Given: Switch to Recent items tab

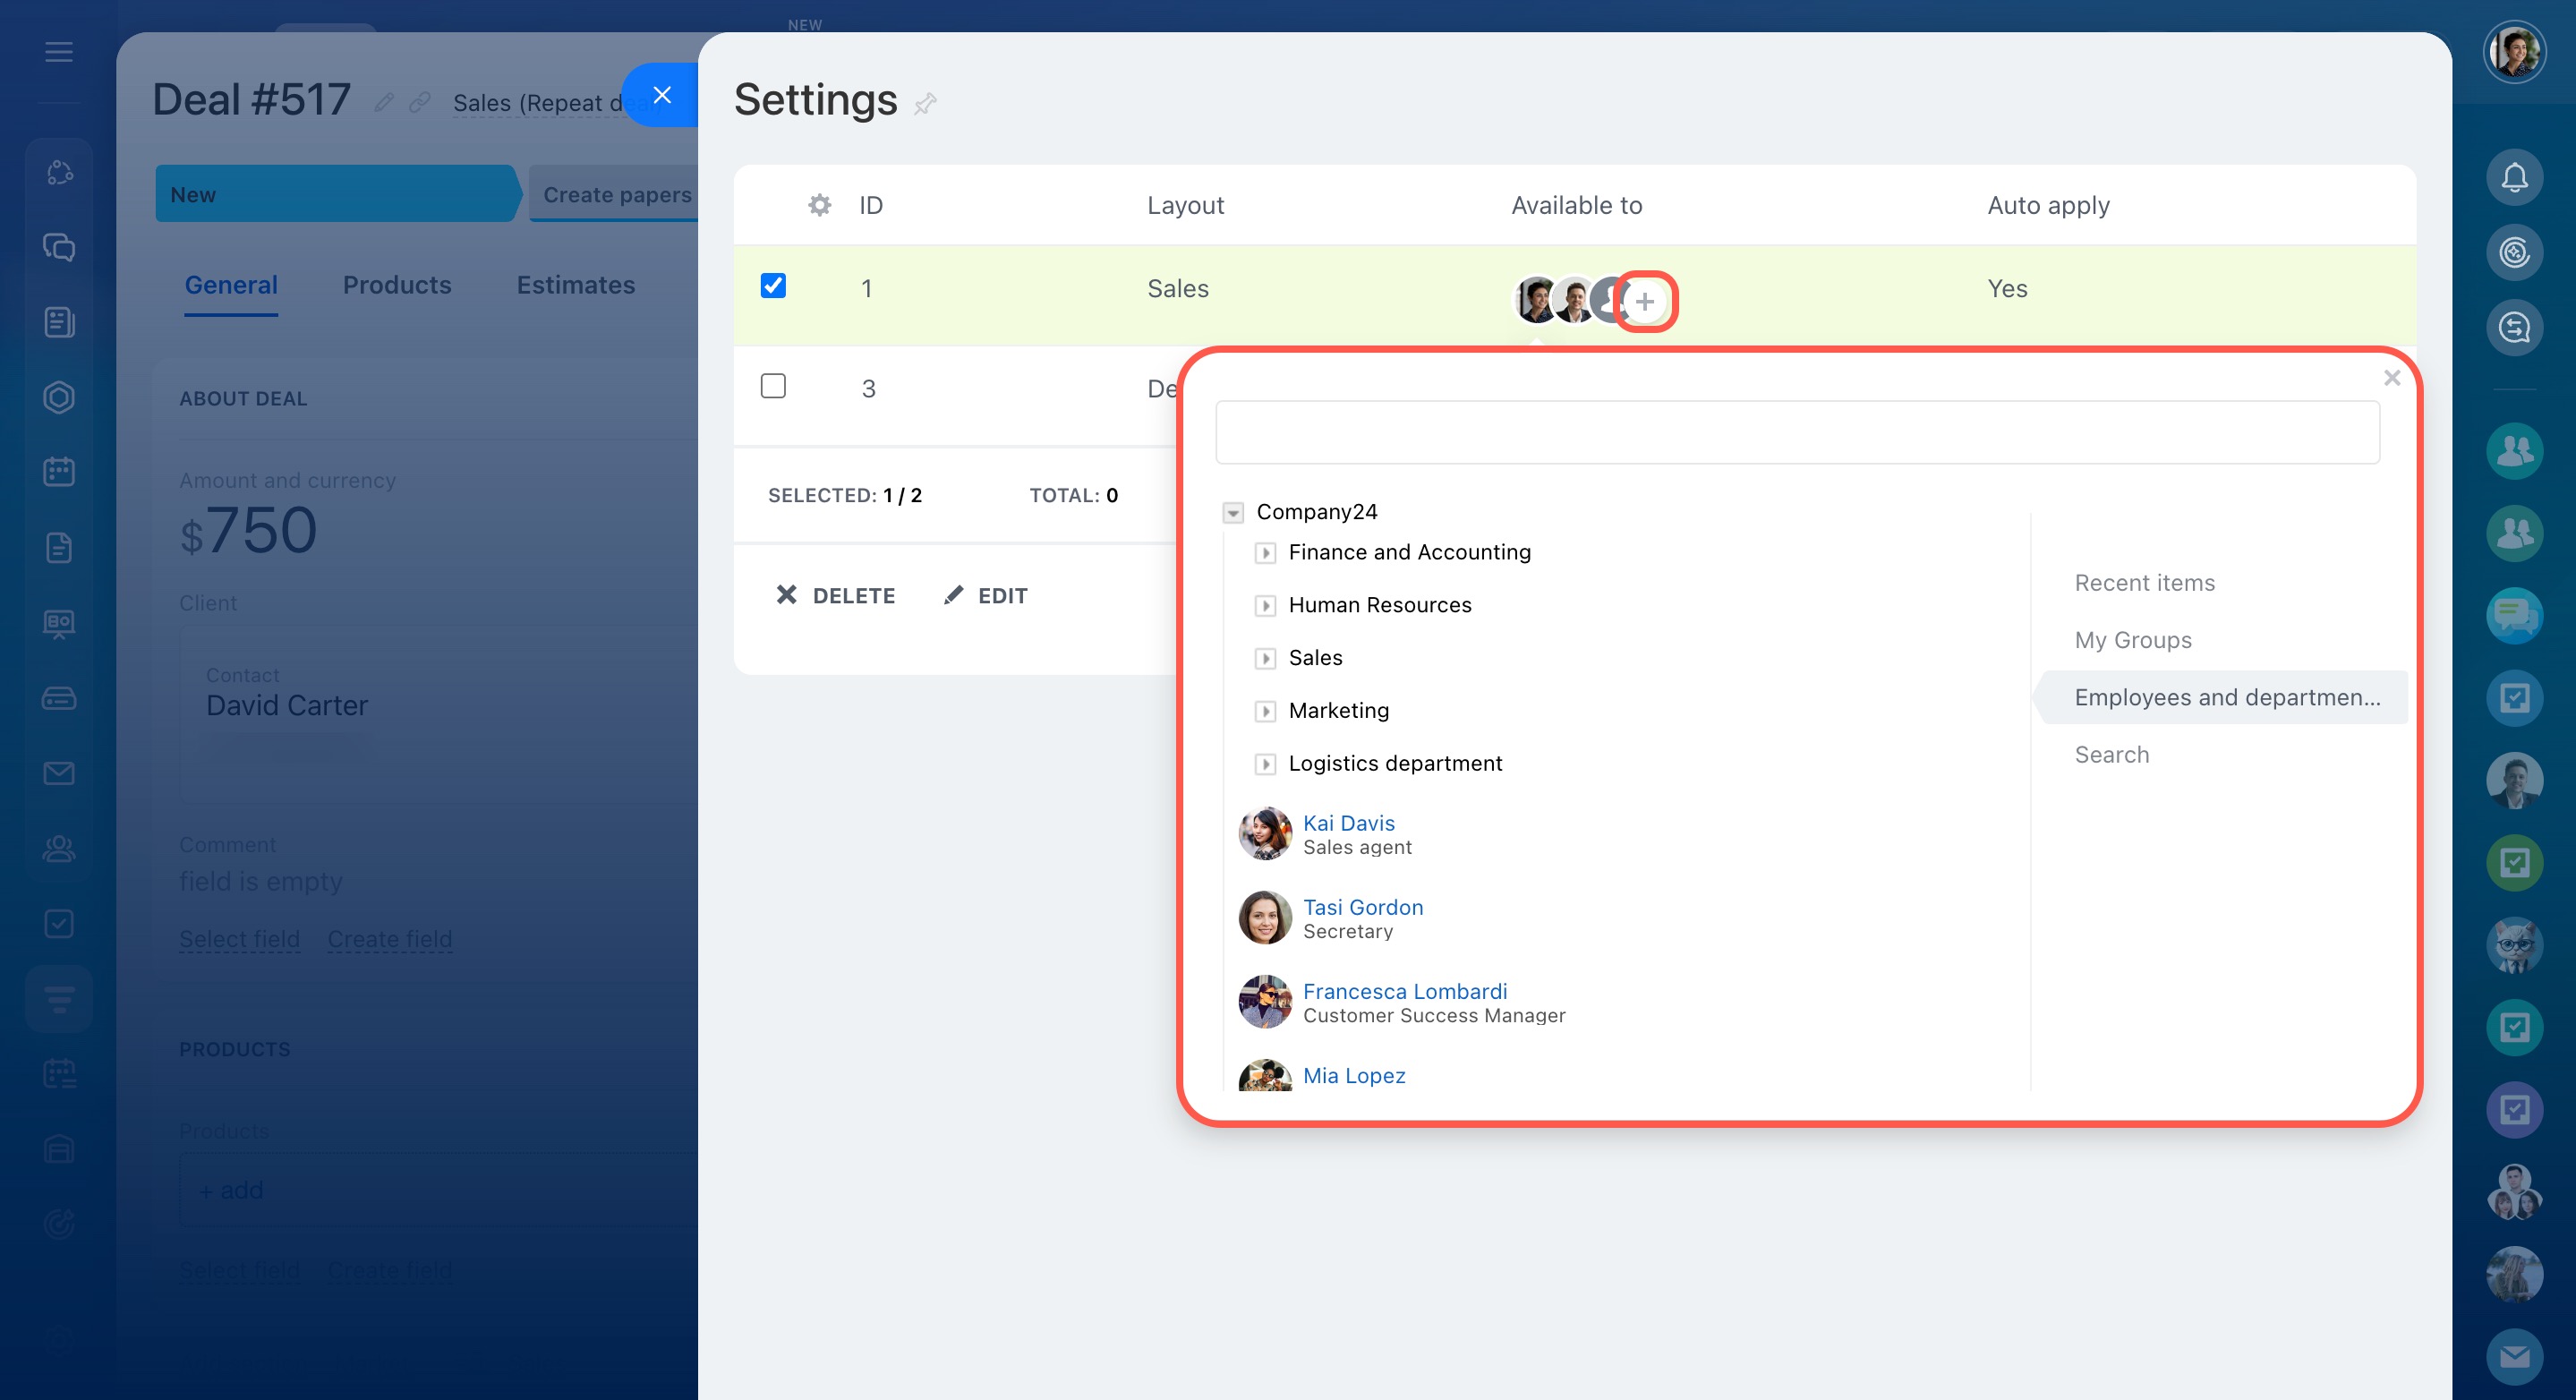Looking at the screenshot, I should click(2144, 583).
